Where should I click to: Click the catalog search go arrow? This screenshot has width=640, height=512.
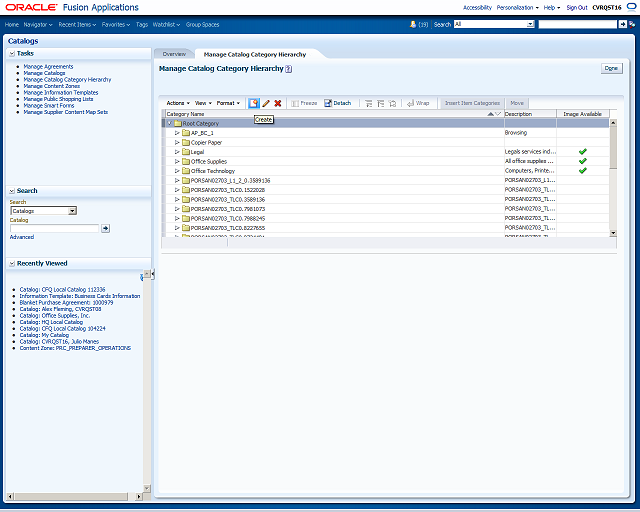click(x=105, y=228)
